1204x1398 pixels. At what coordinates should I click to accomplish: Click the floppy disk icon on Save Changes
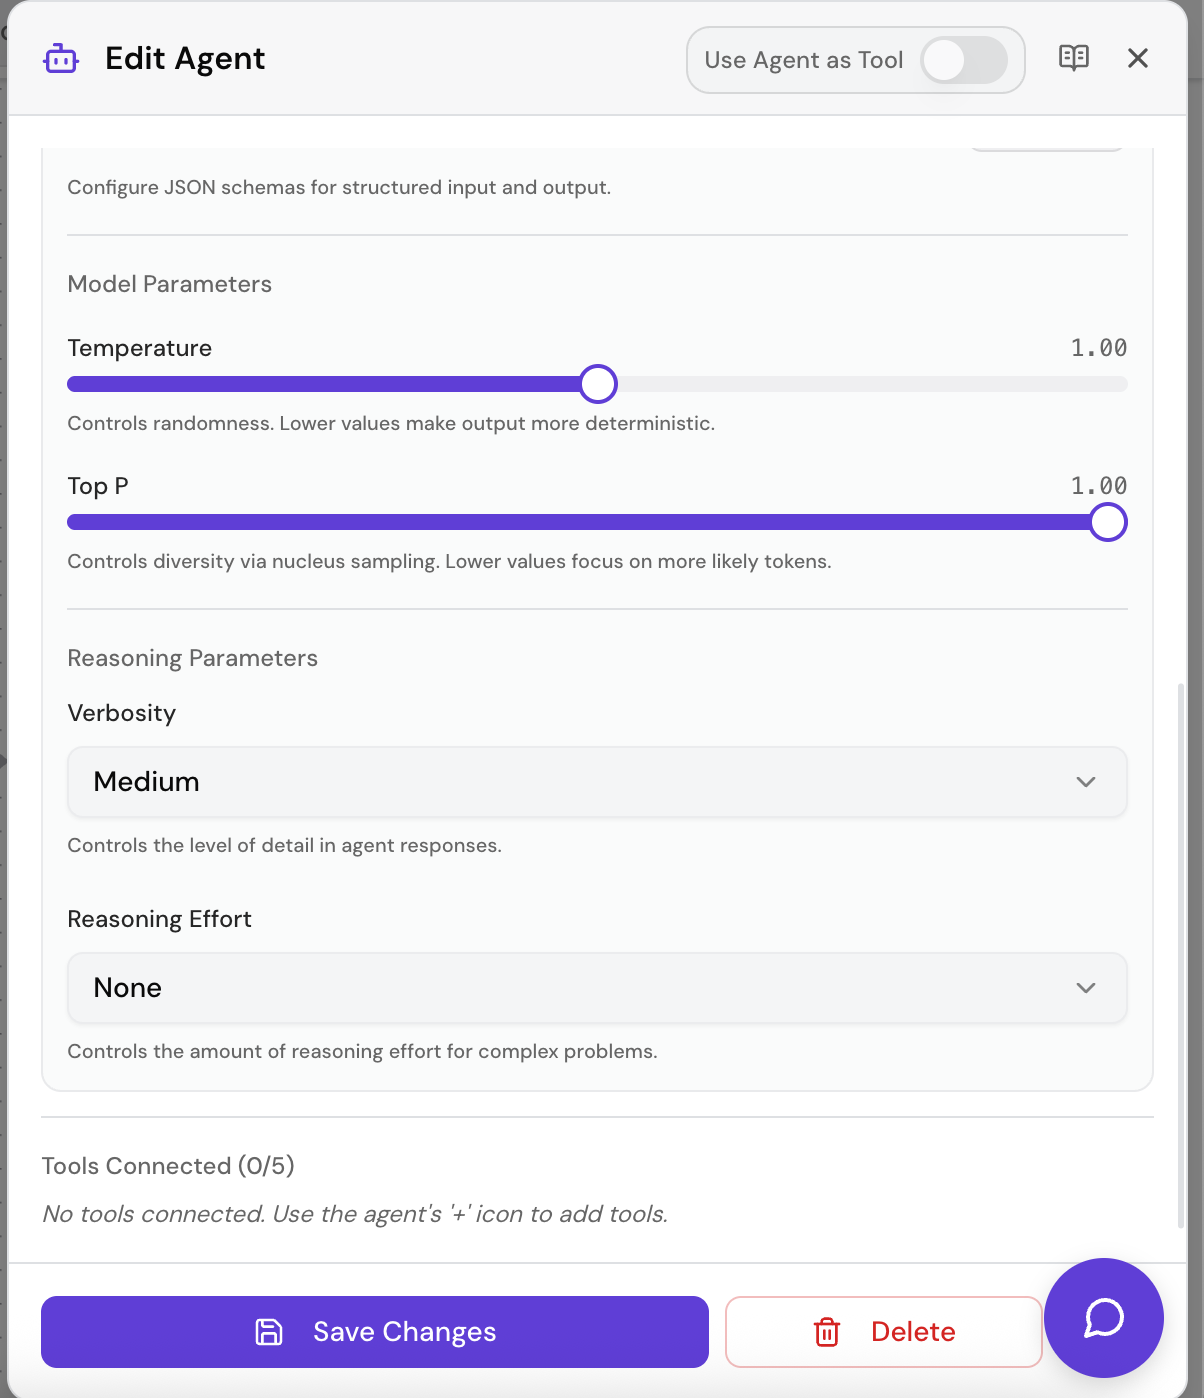270,1330
